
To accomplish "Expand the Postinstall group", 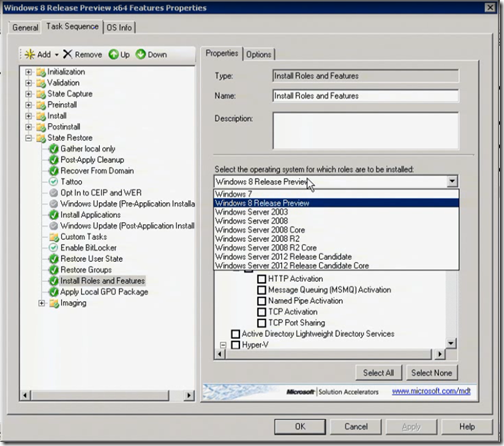I will click(x=29, y=127).
